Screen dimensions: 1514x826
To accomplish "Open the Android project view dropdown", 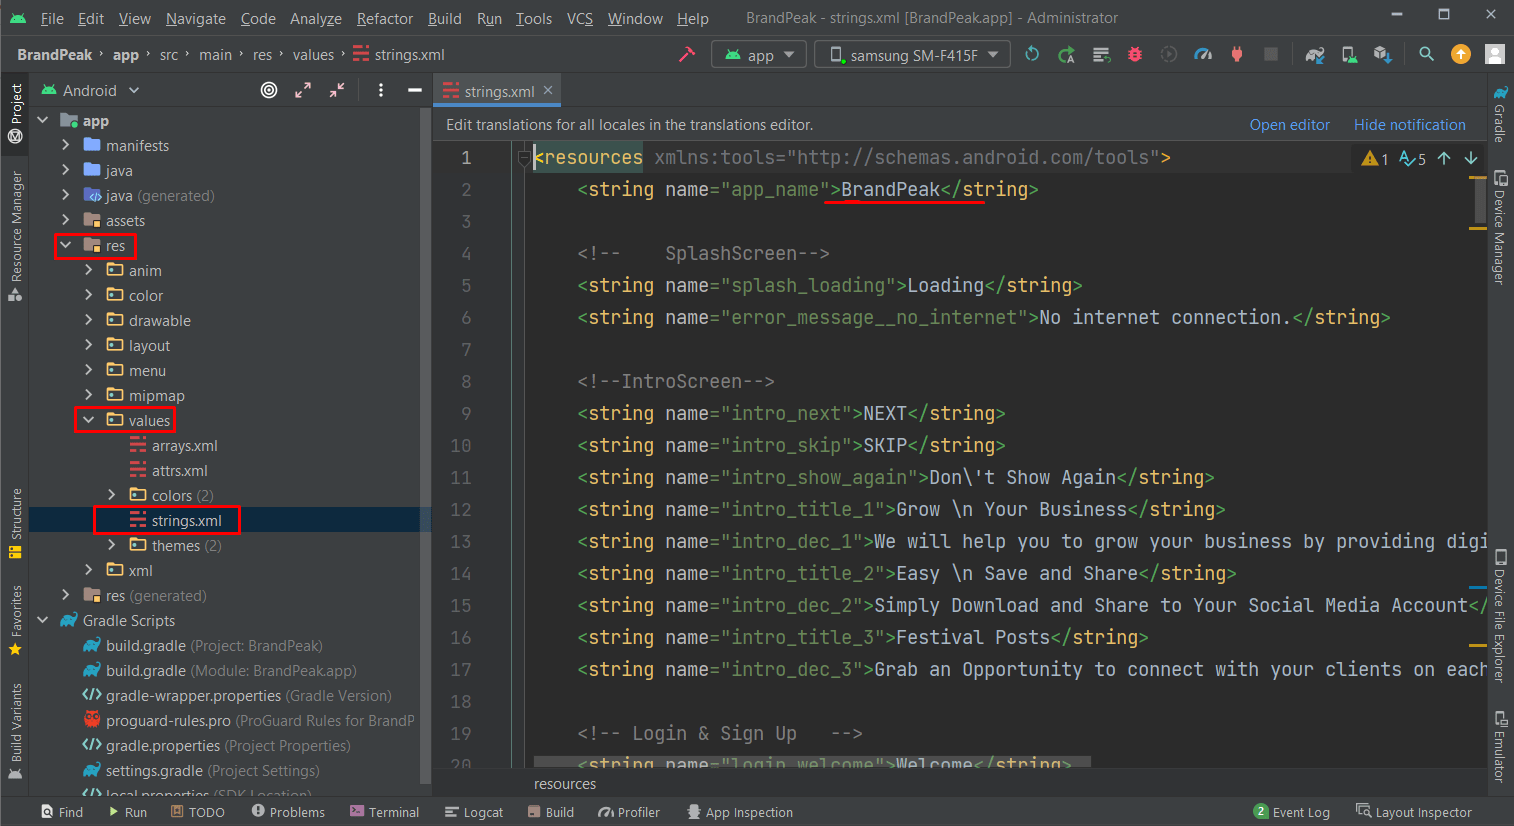I will click(x=89, y=90).
